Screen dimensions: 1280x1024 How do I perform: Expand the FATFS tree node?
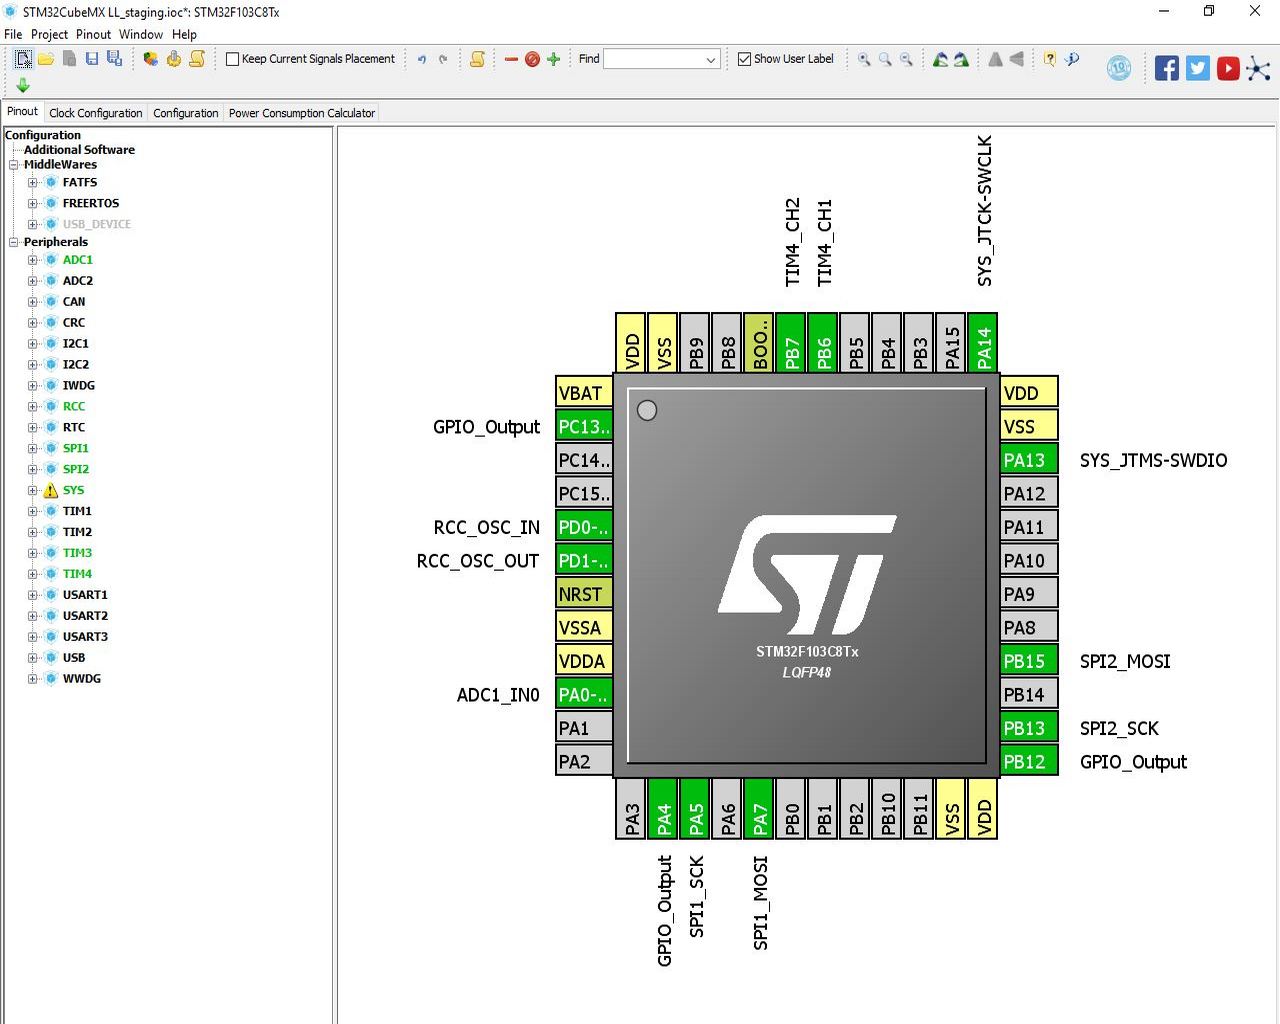(32, 183)
